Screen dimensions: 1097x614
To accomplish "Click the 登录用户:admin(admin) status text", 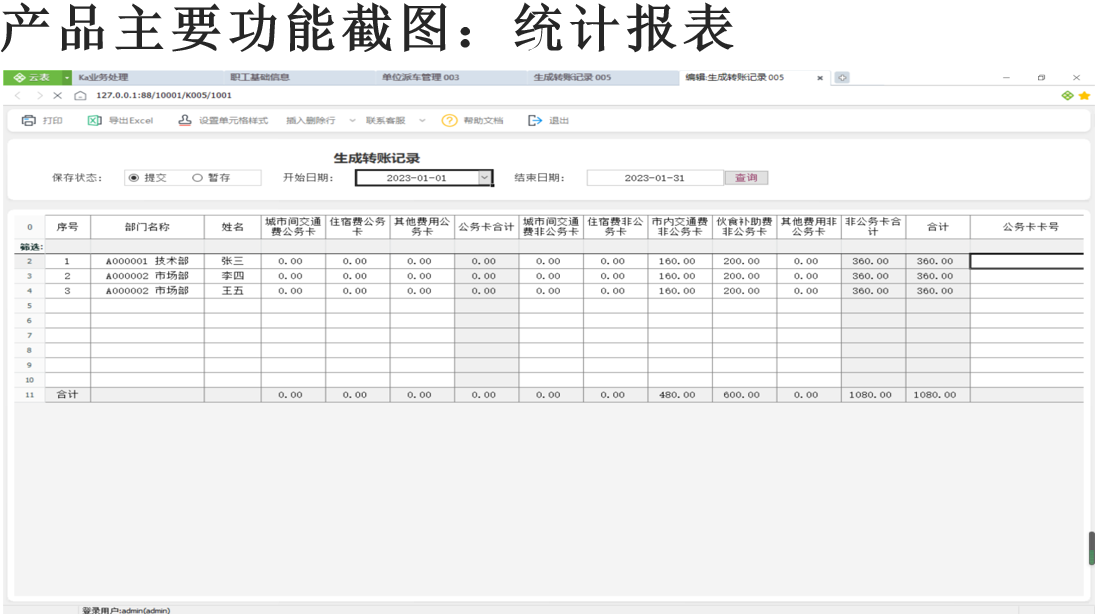I will (x=126, y=610).
